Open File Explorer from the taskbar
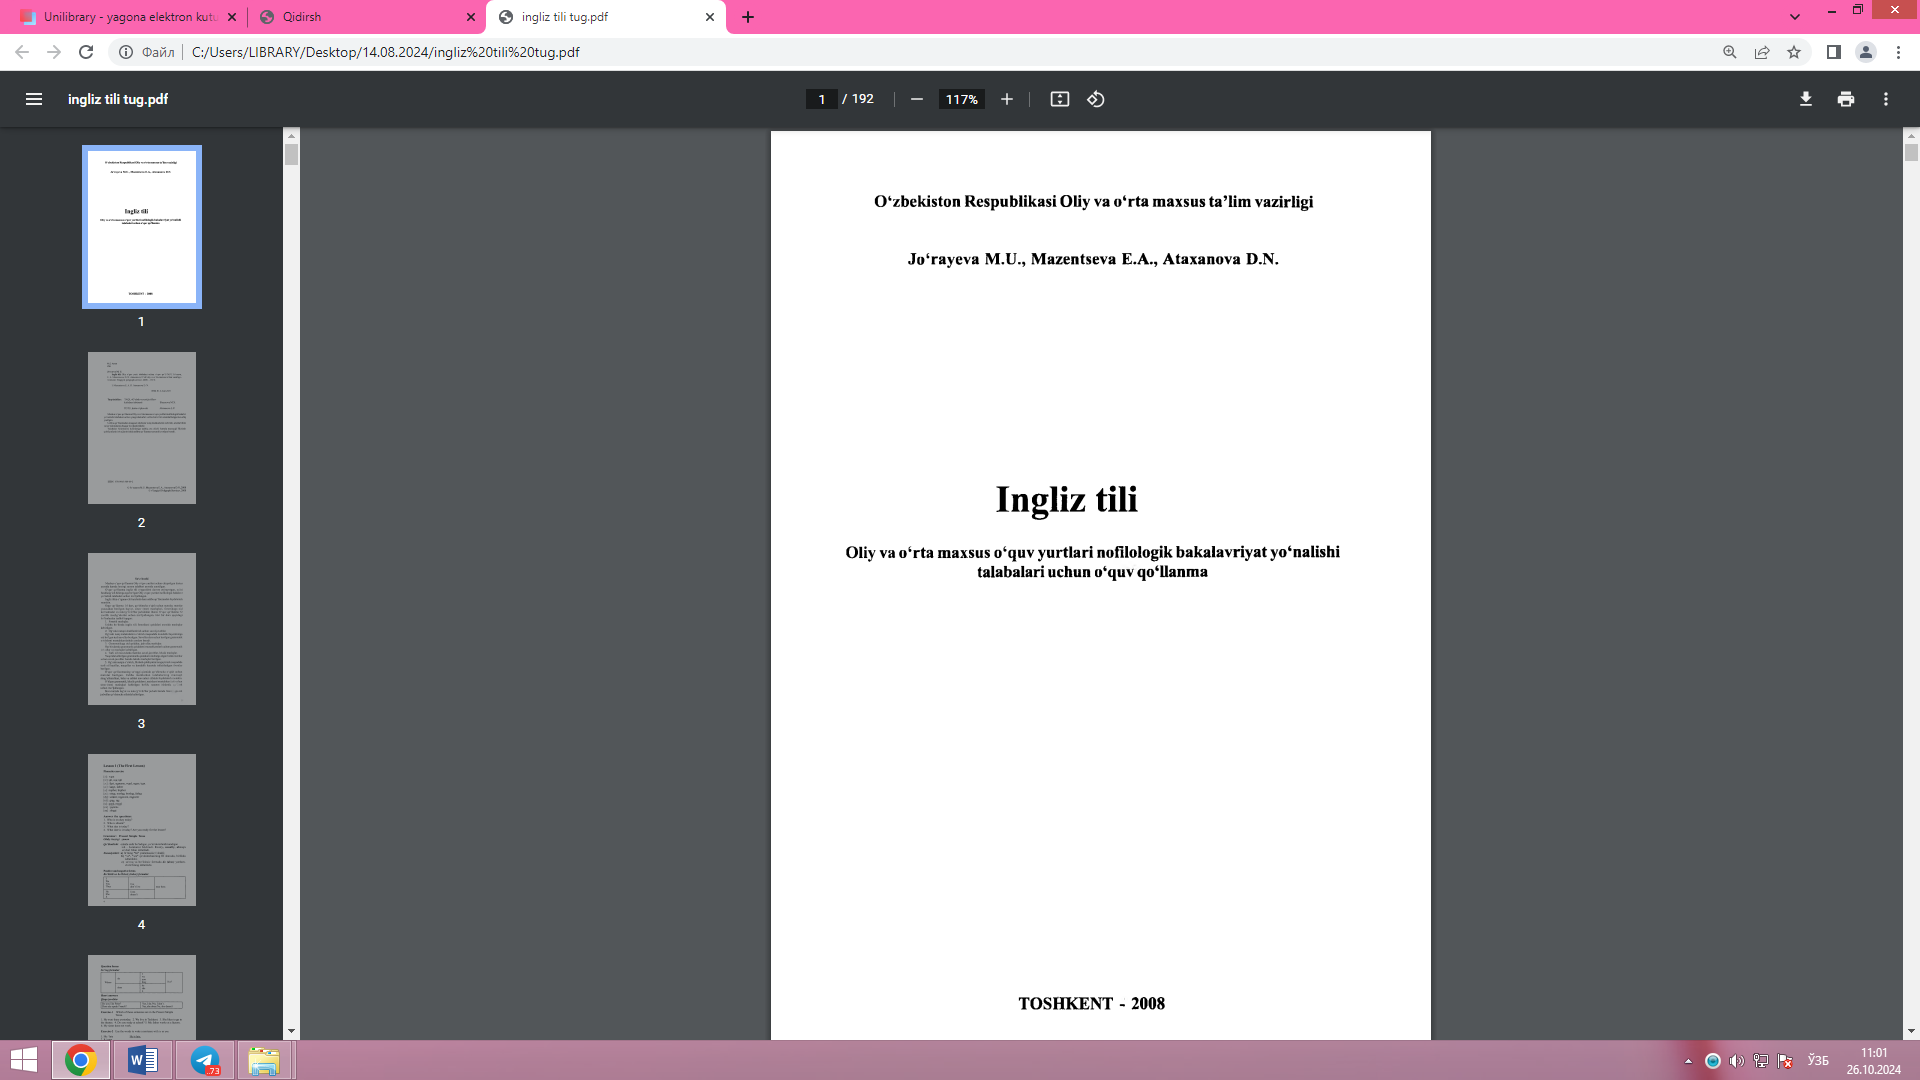Image resolution: width=1920 pixels, height=1080 pixels. [265, 1060]
